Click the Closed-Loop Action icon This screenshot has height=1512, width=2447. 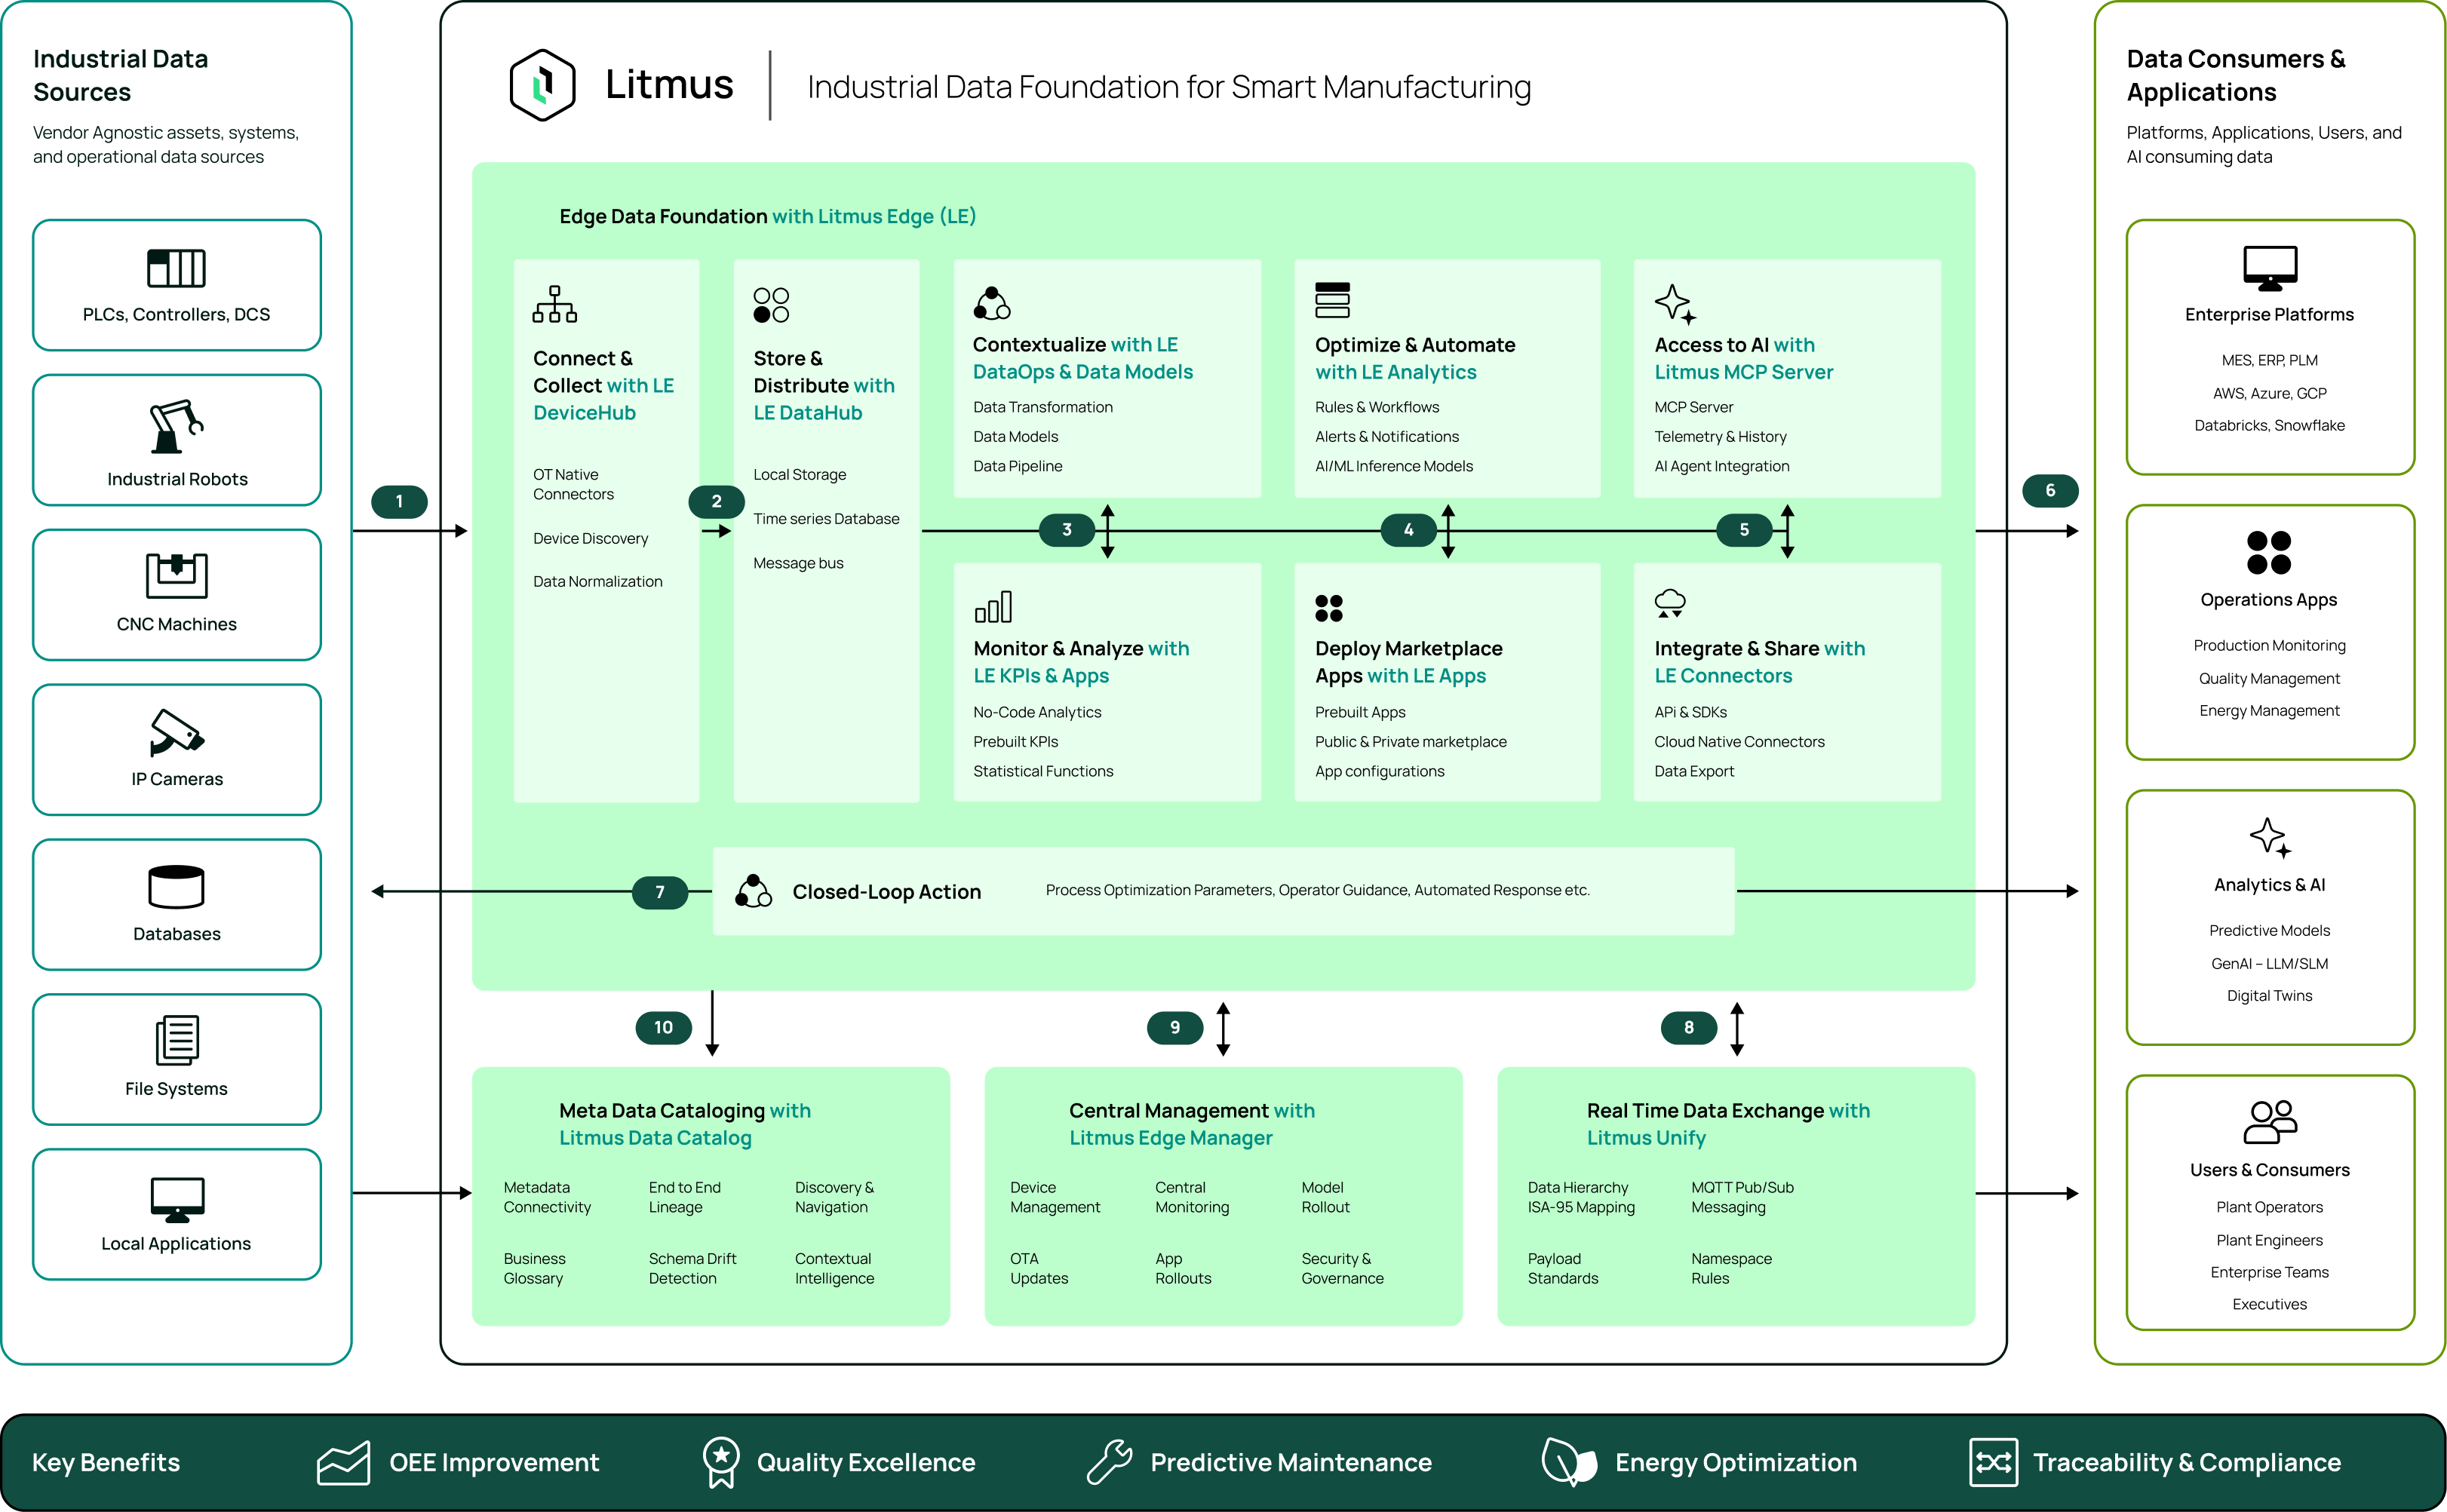pos(753,890)
